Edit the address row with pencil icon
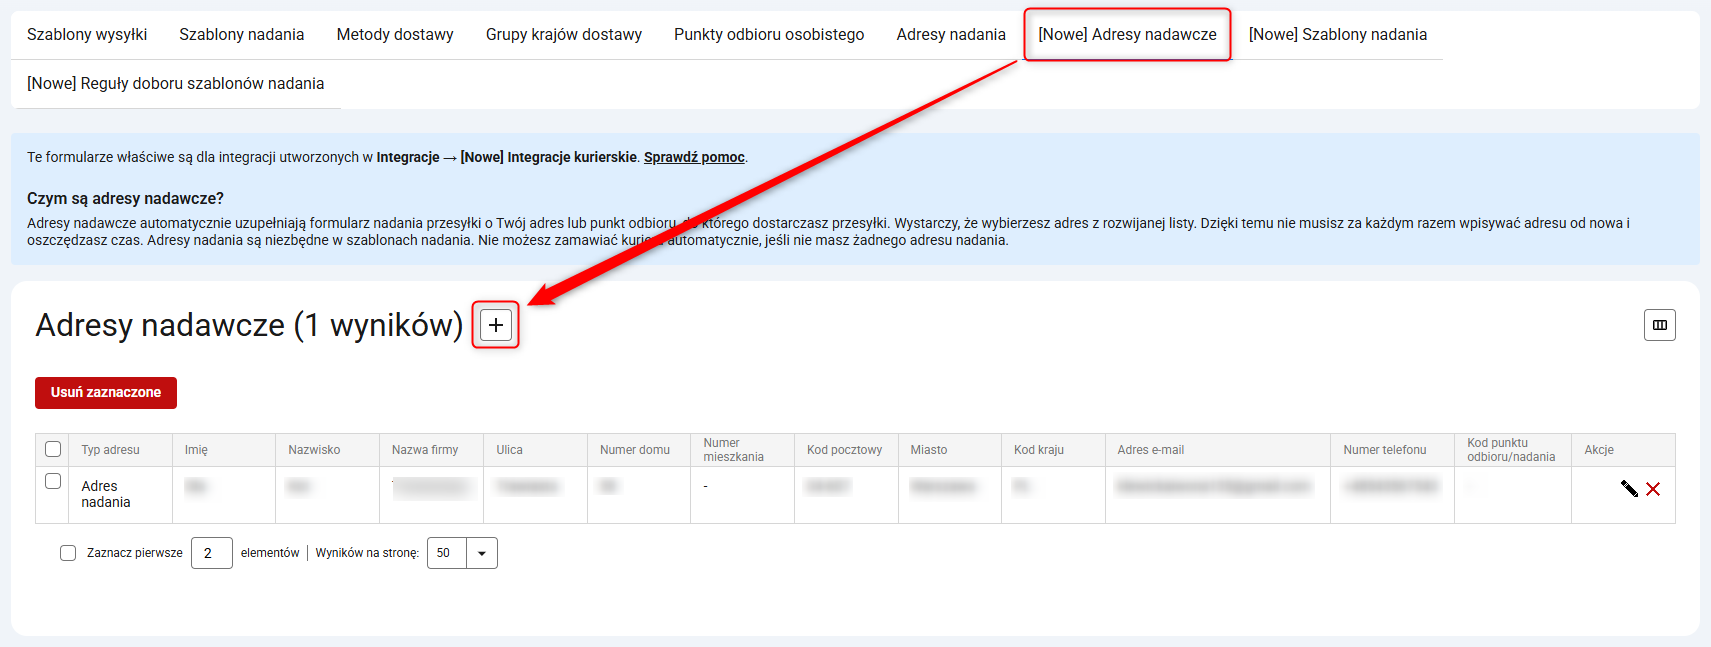The image size is (1711, 647). tap(1629, 489)
